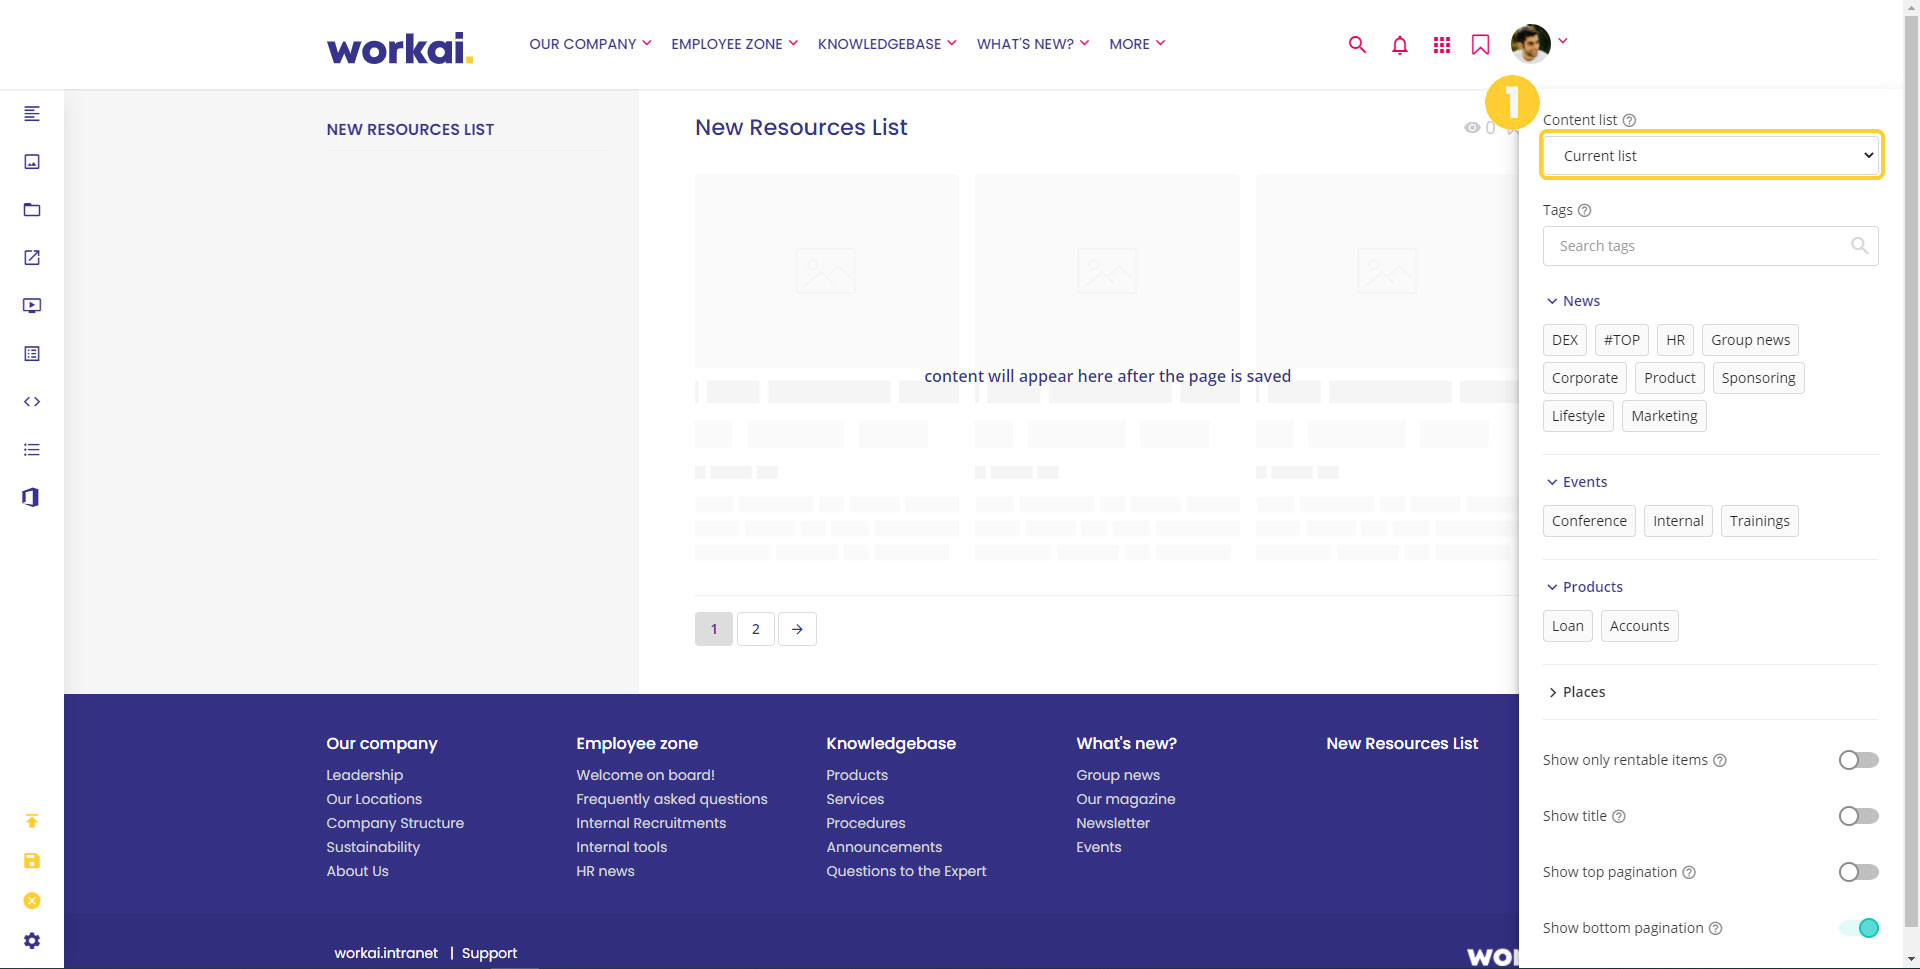Select the folder component icon in sidebar
The height and width of the screenshot is (969, 1920).
[x=32, y=210]
